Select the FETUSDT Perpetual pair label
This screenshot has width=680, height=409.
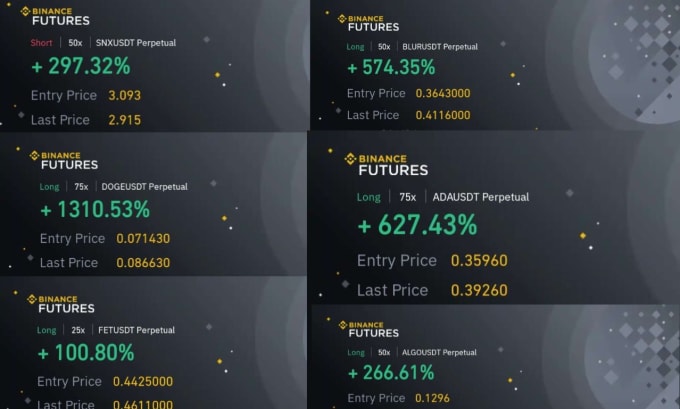pos(136,330)
